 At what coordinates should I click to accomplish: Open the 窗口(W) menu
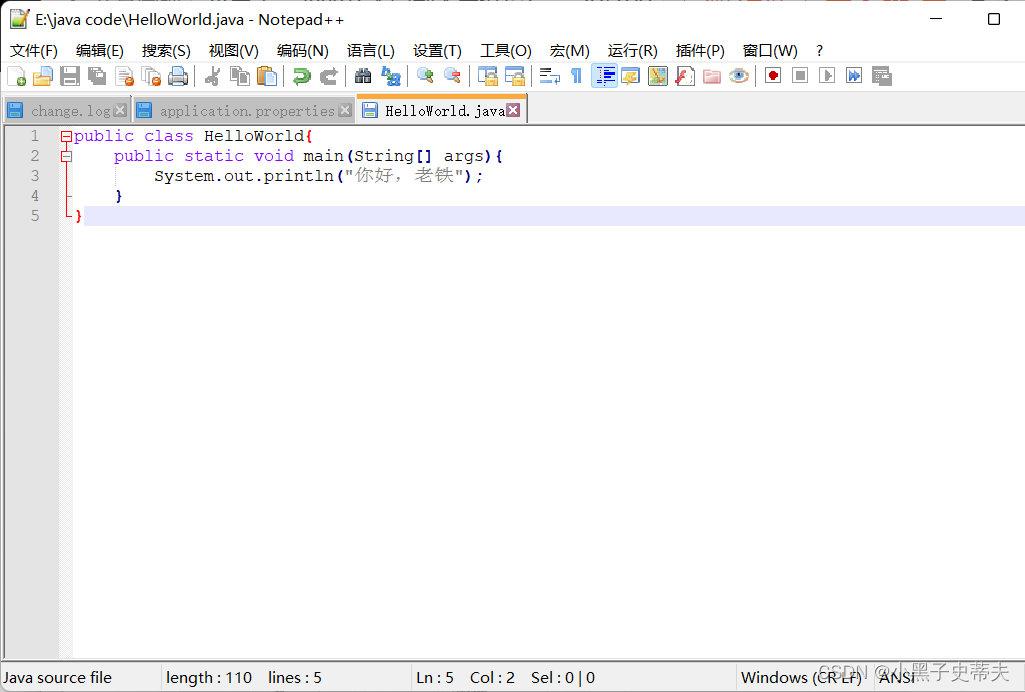(770, 51)
